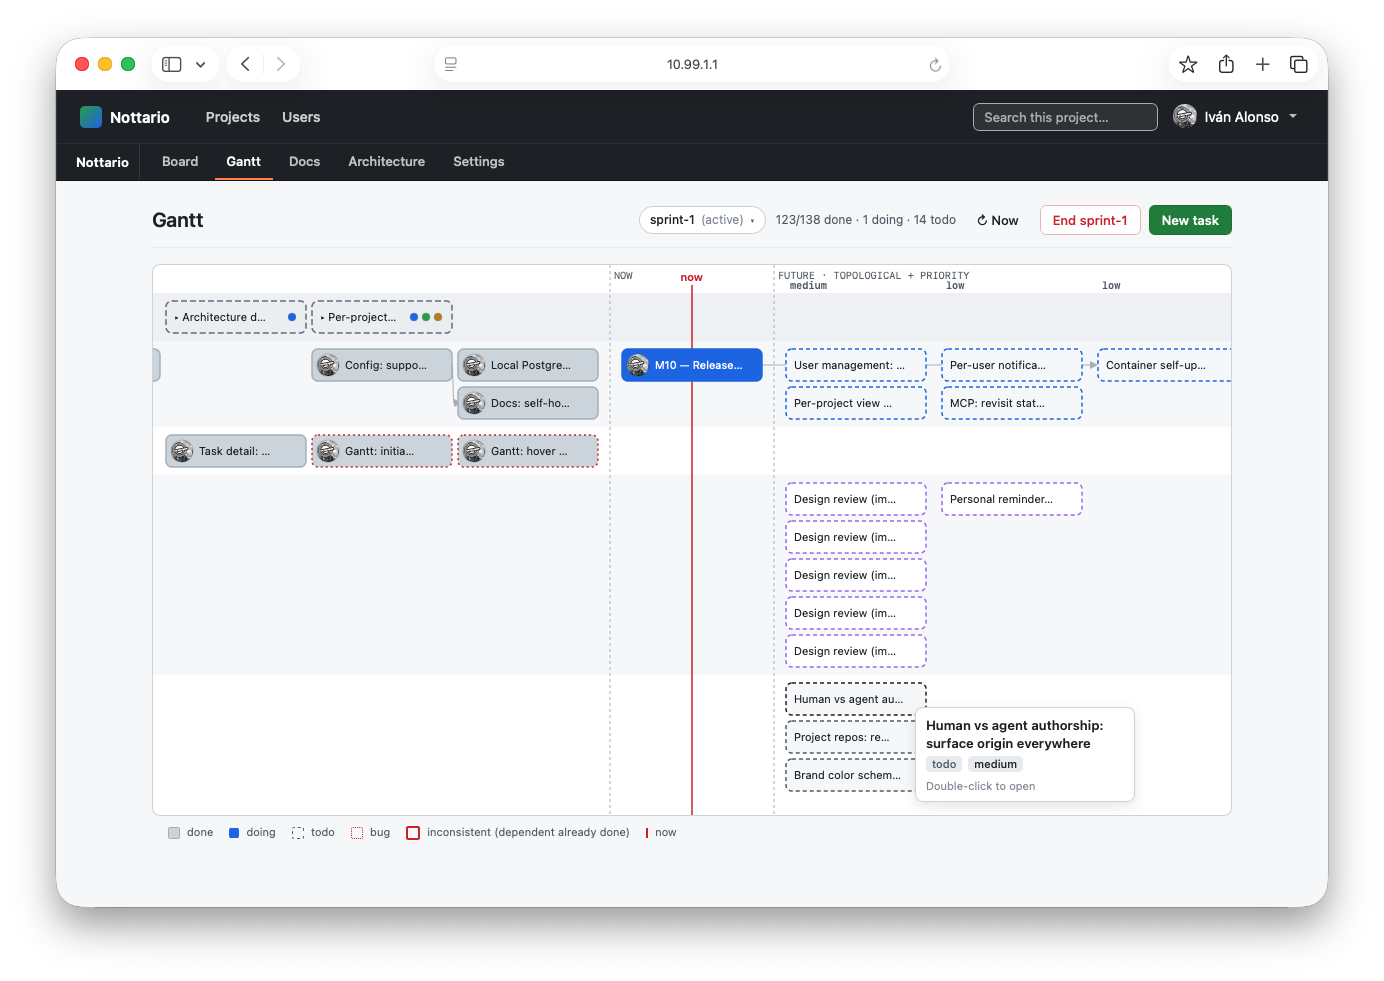Click inconsistent legend red square swatch
The image size is (1384, 981).
coord(413,833)
